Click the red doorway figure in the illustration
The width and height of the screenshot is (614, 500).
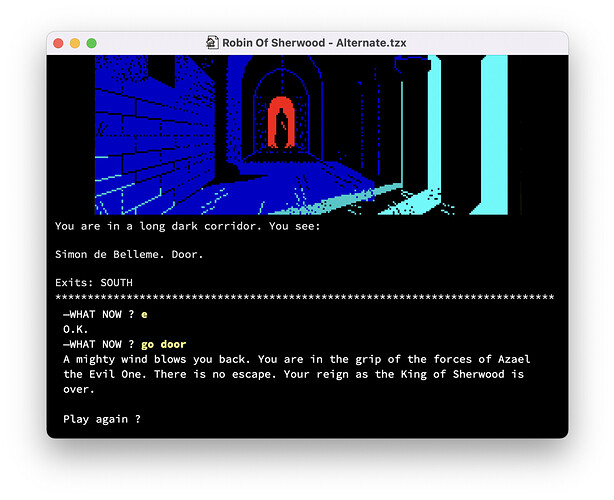[281, 123]
